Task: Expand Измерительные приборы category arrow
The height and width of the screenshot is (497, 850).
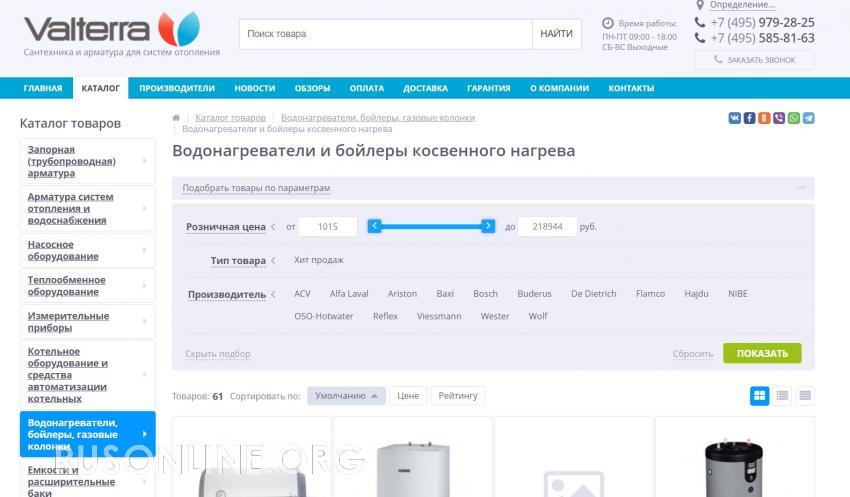Action: pos(145,321)
